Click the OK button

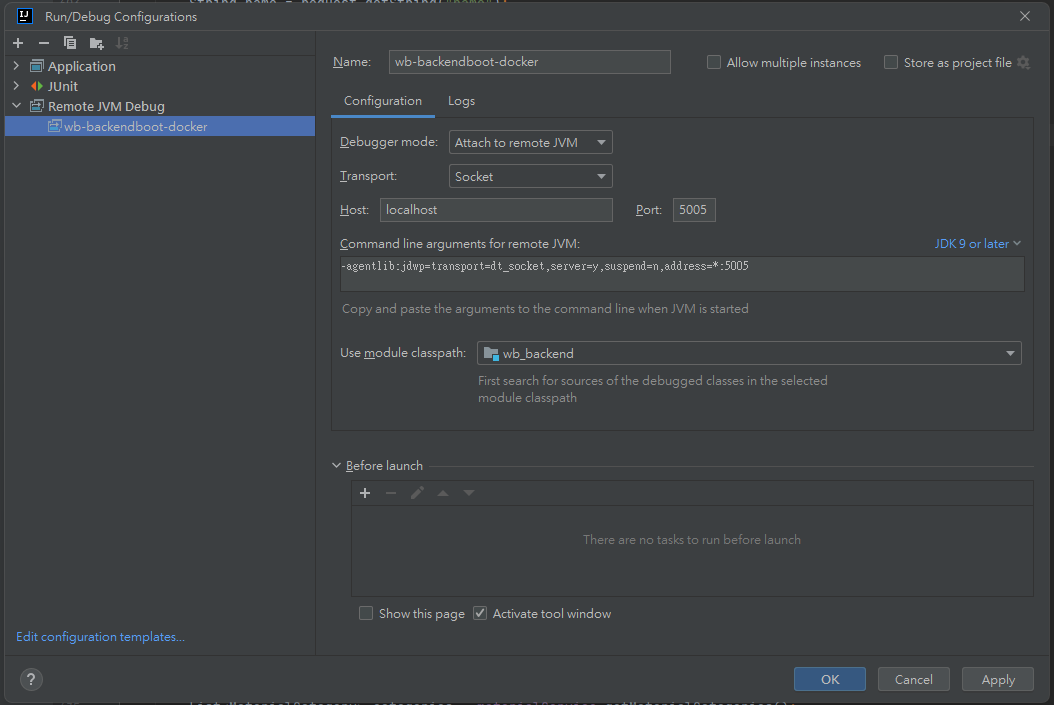(829, 679)
